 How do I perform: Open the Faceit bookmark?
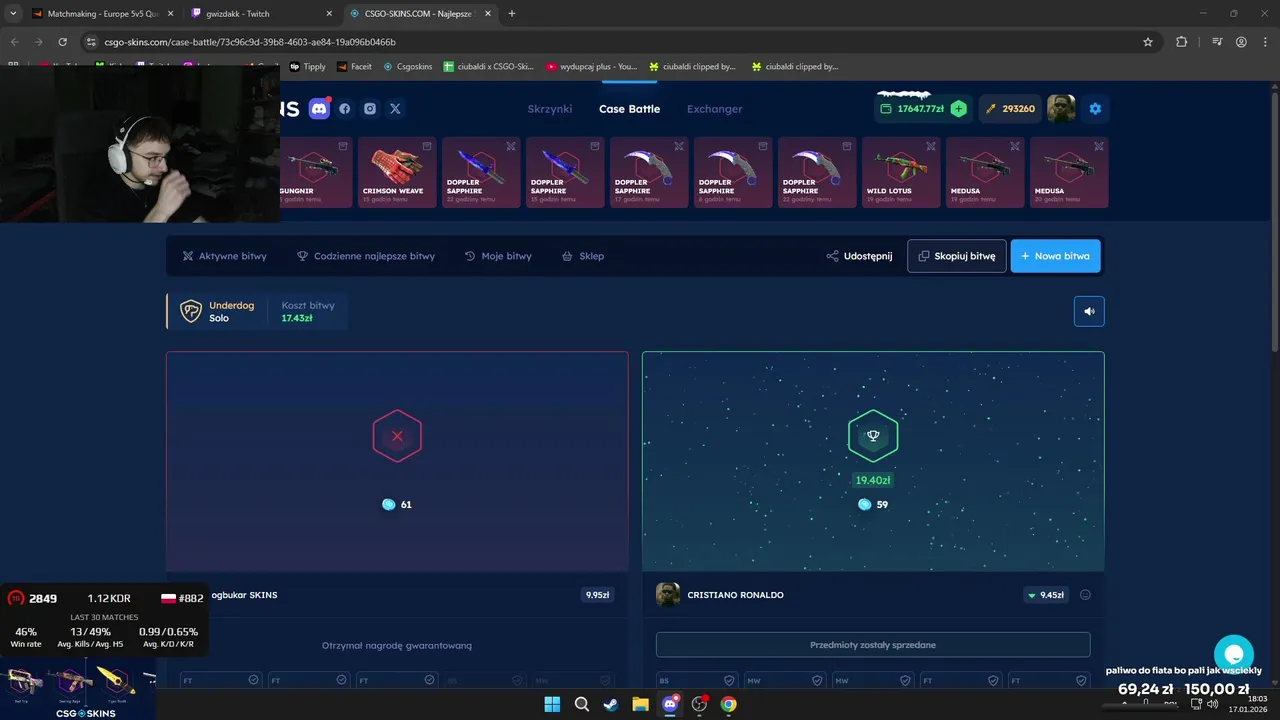point(355,67)
